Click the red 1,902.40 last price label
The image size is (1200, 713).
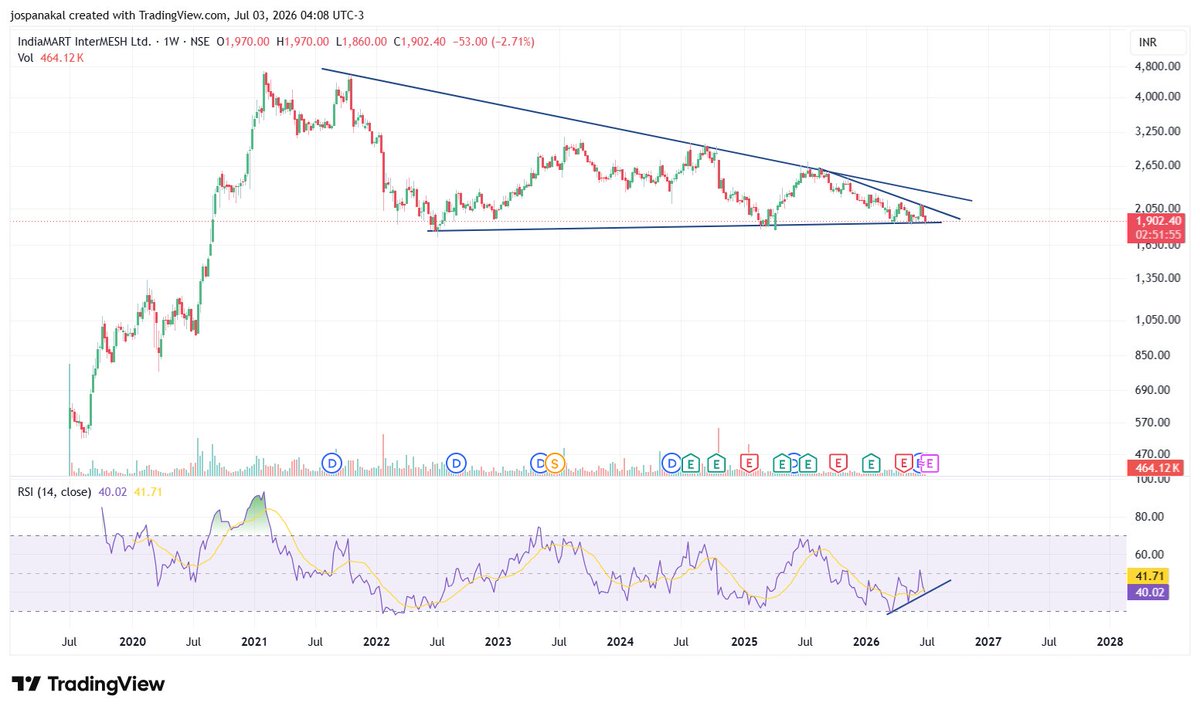[1156, 220]
